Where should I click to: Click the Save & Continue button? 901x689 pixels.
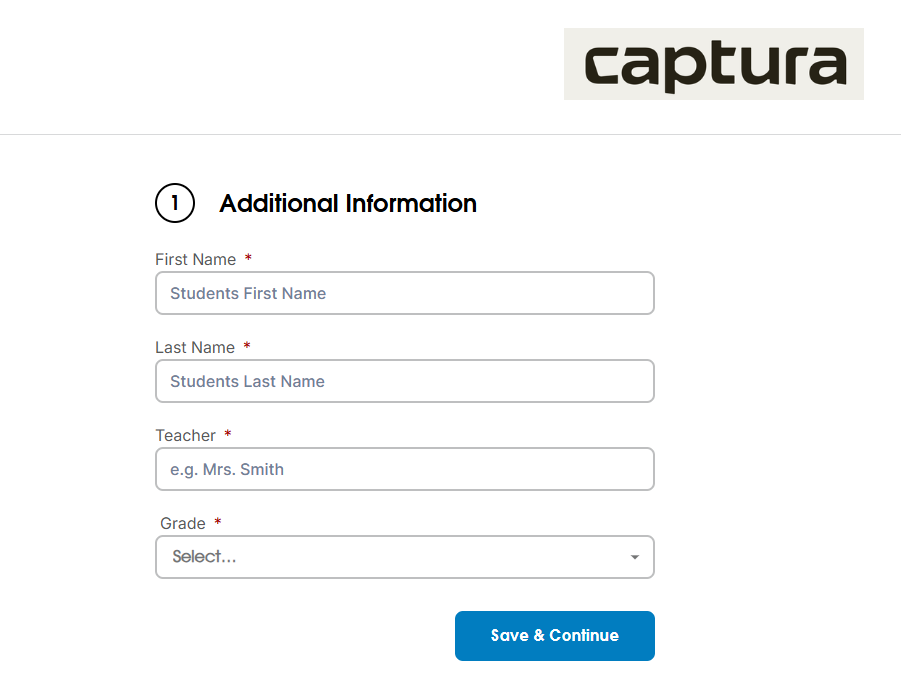[555, 636]
